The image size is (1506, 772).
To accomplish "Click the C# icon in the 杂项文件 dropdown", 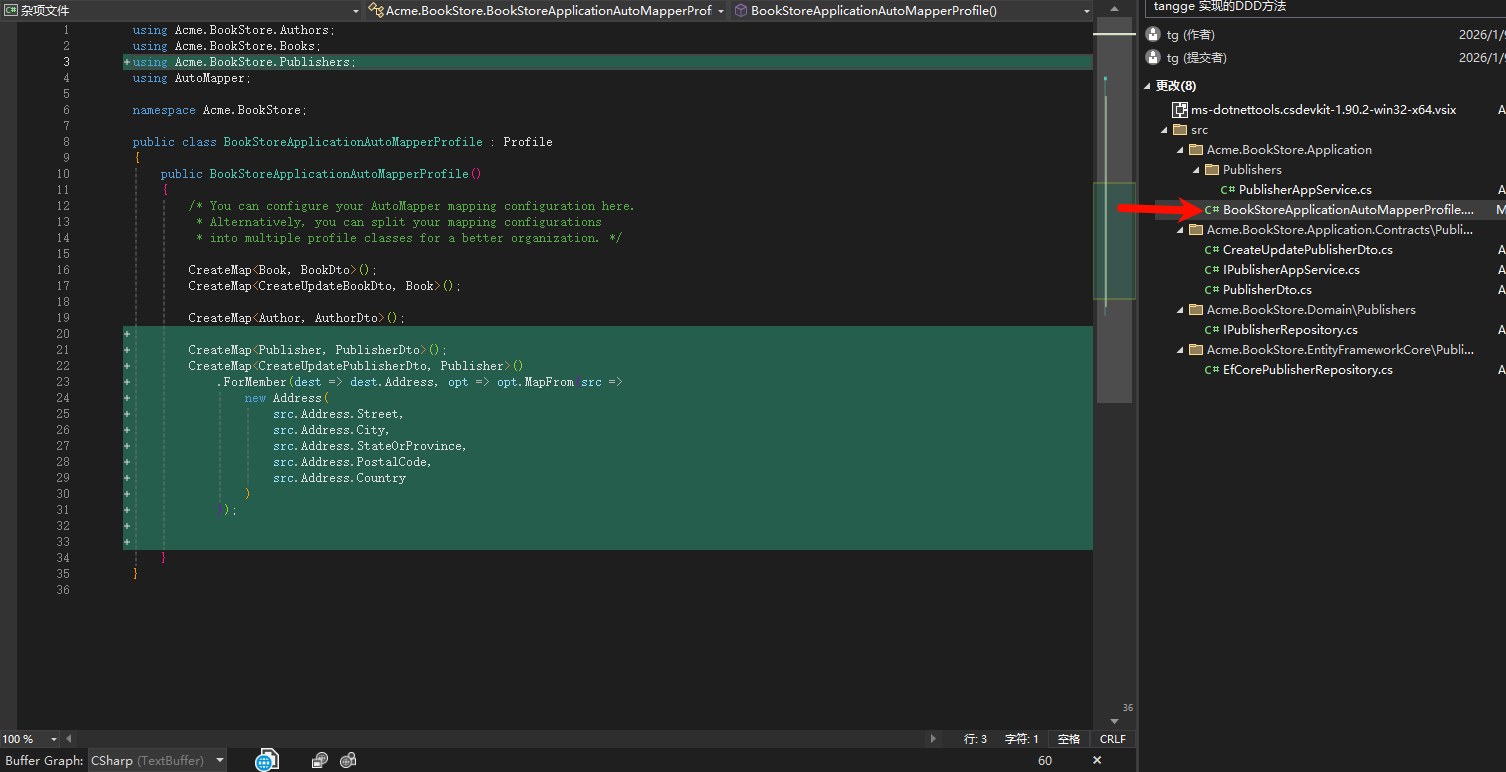I will click(x=11, y=10).
